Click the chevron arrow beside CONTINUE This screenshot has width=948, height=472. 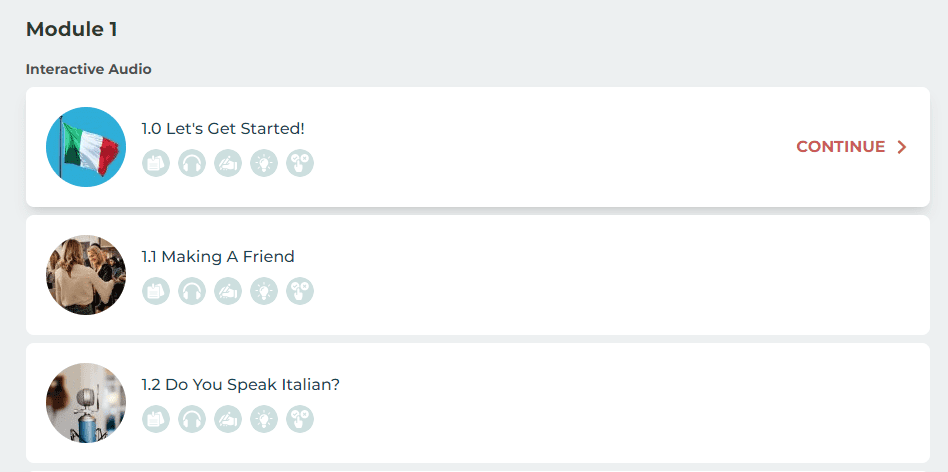901,147
